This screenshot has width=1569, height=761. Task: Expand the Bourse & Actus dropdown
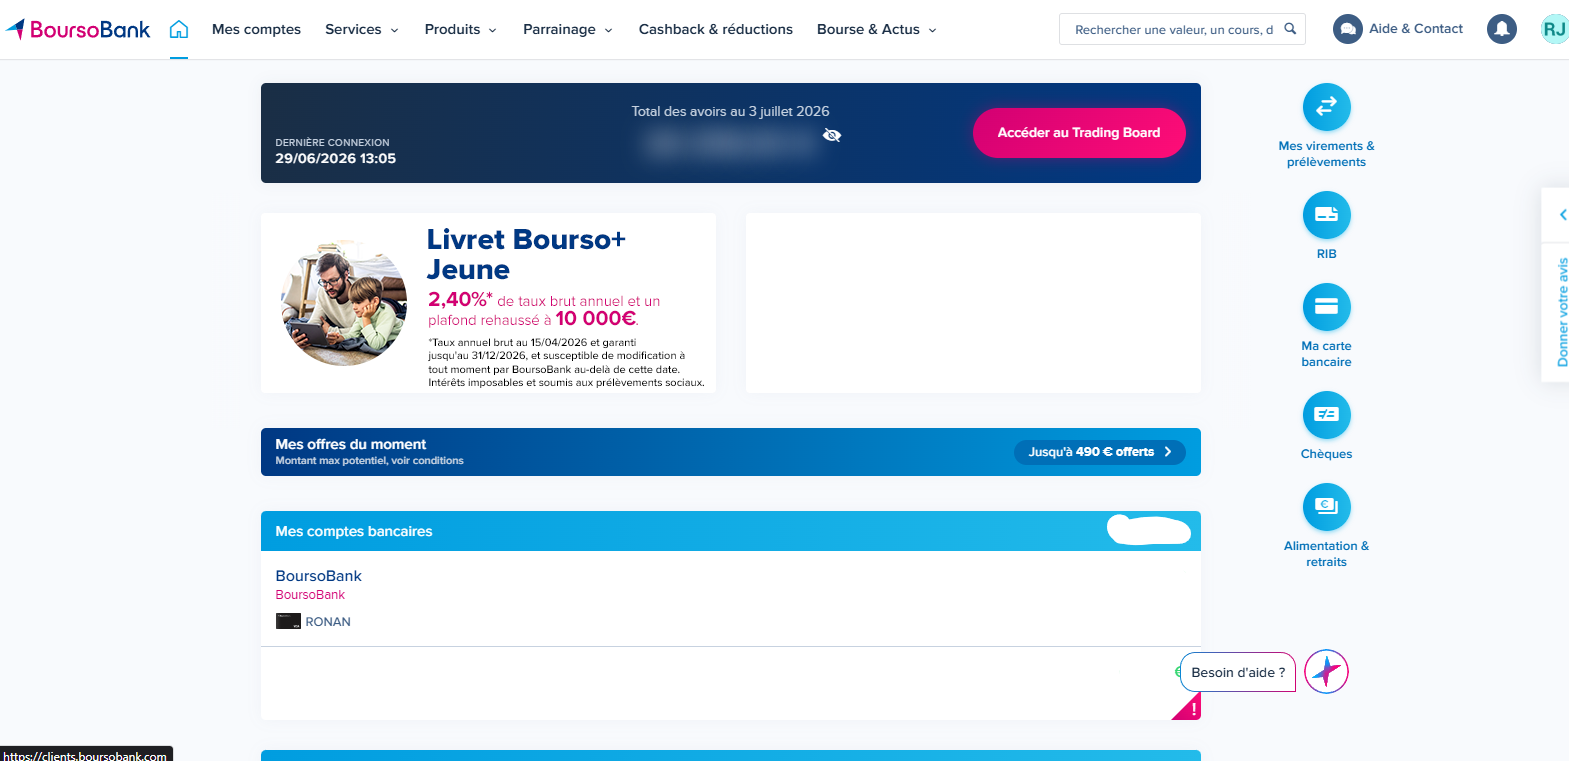tap(877, 29)
